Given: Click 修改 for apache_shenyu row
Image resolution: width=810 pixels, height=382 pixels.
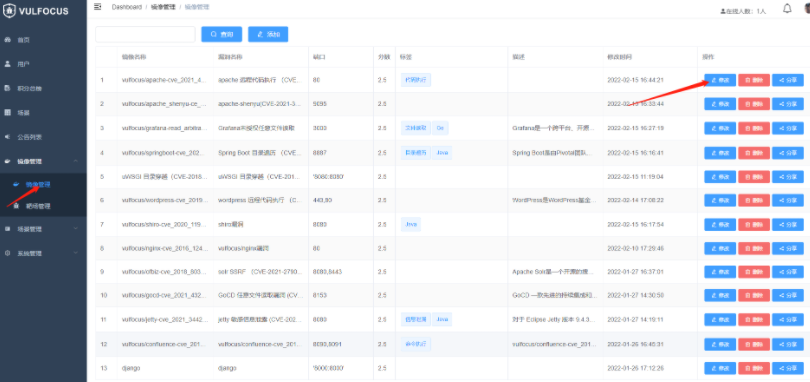Looking at the screenshot, I should click(x=720, y=104).
